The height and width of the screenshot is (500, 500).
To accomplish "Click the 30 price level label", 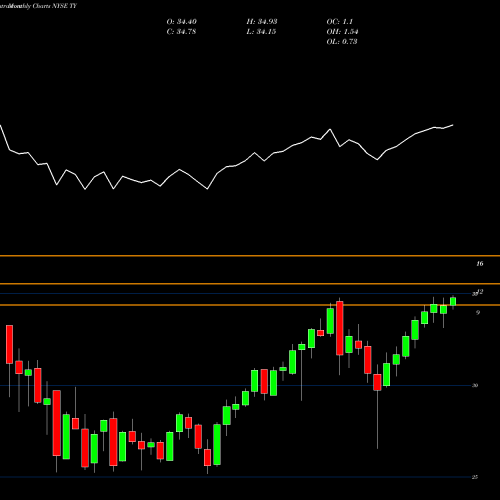I will point(475,386).
